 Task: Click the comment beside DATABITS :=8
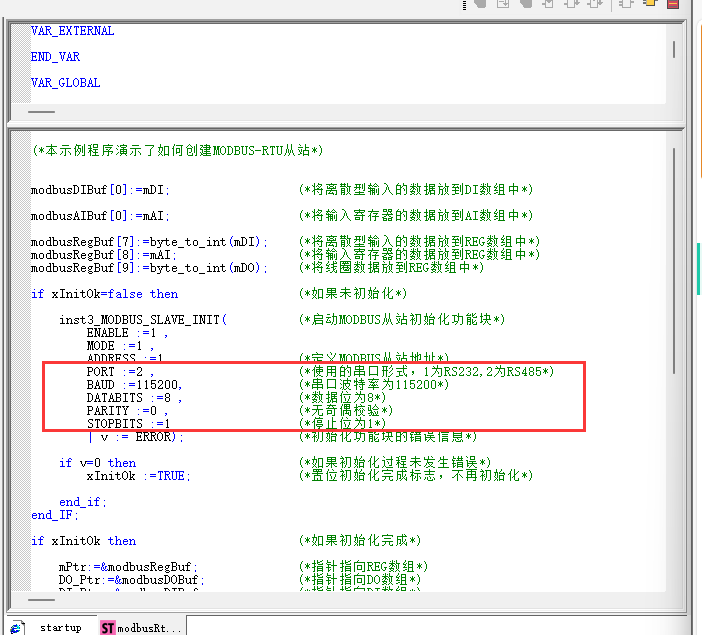[x=342, y=397]
